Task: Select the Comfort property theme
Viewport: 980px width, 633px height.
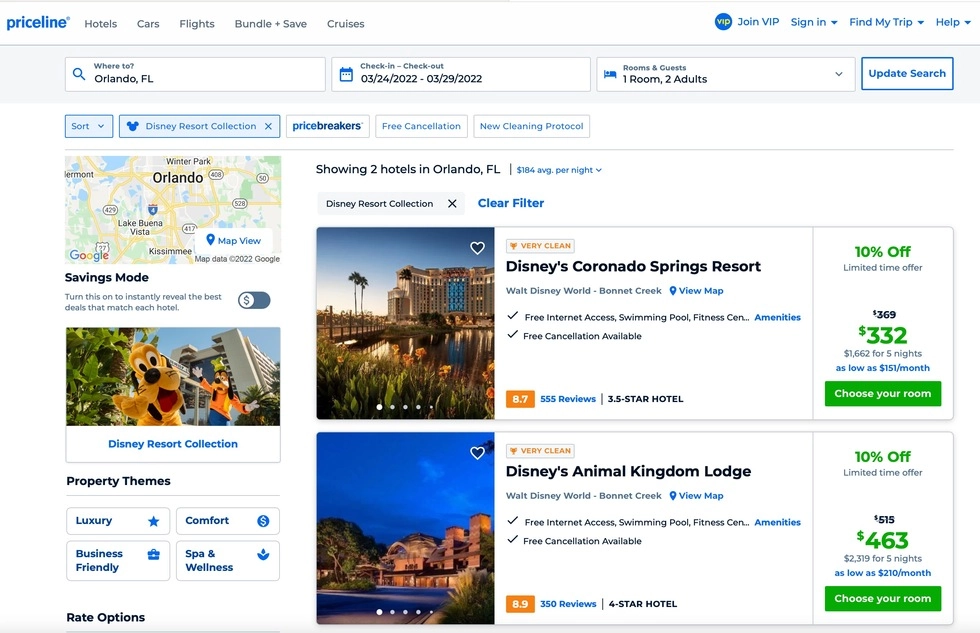Action: click(228, 521)
